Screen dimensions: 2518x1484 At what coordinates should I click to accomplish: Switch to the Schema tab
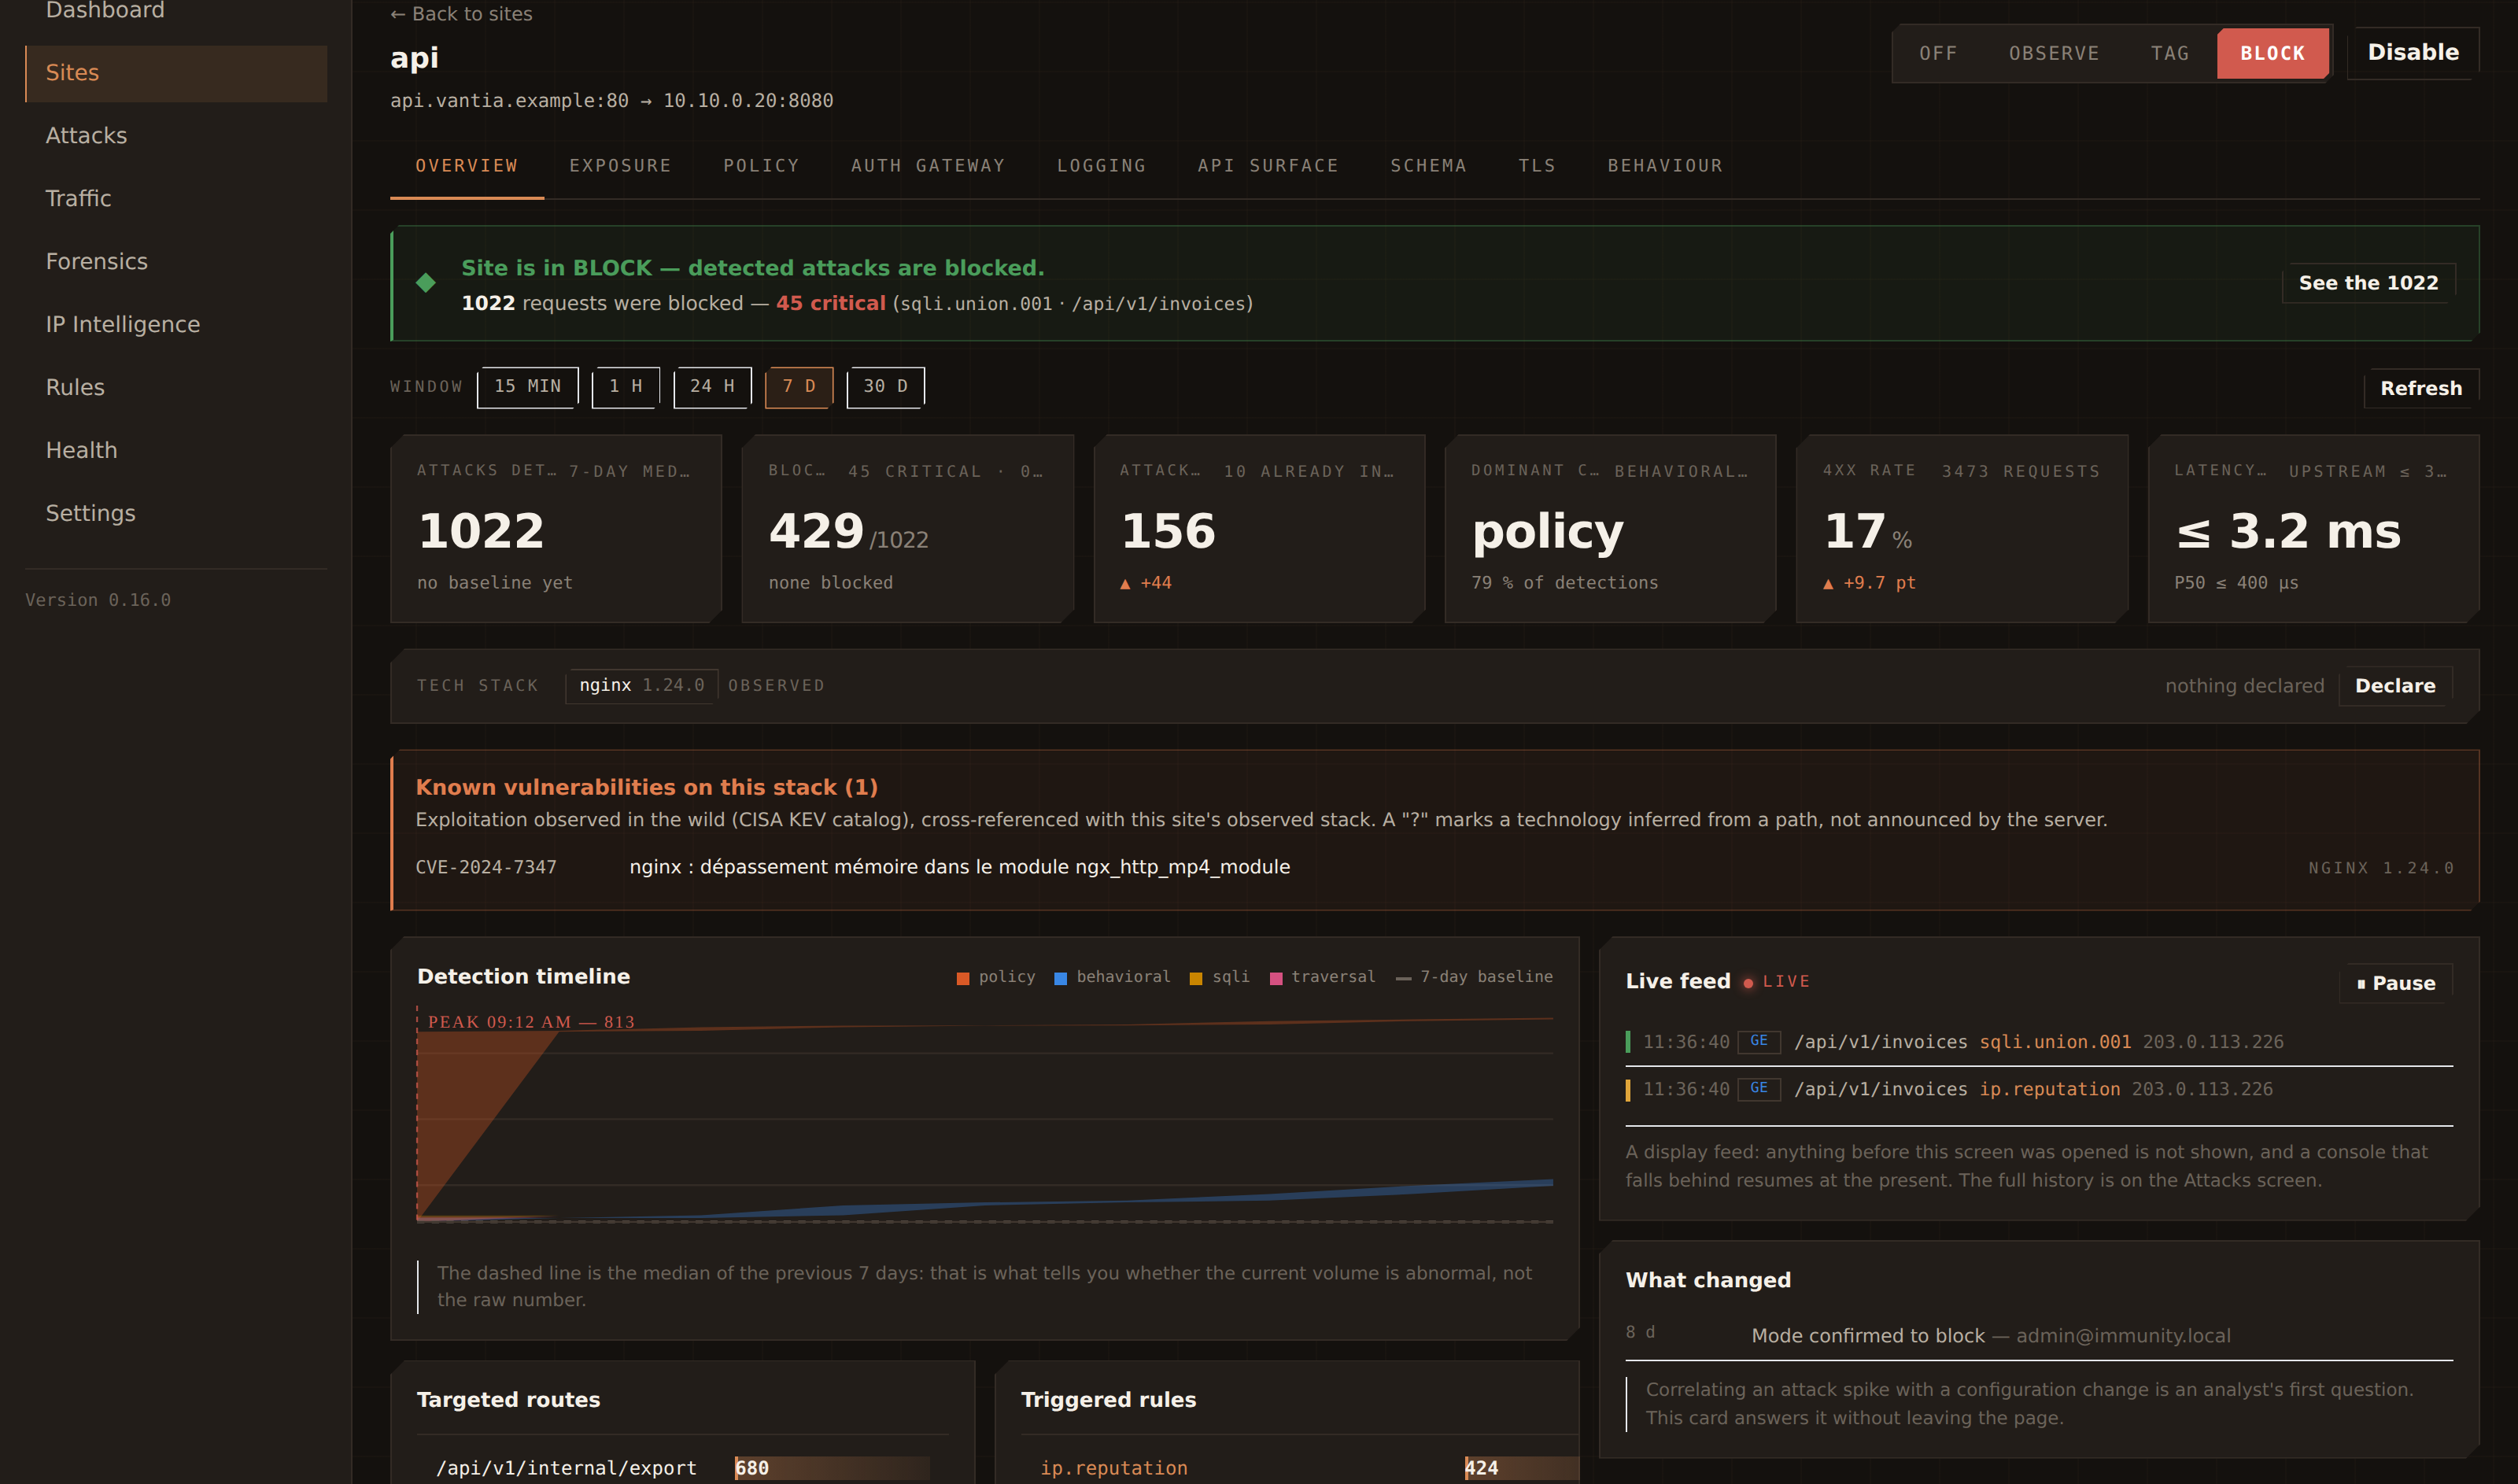click(x=1428, y=166)
